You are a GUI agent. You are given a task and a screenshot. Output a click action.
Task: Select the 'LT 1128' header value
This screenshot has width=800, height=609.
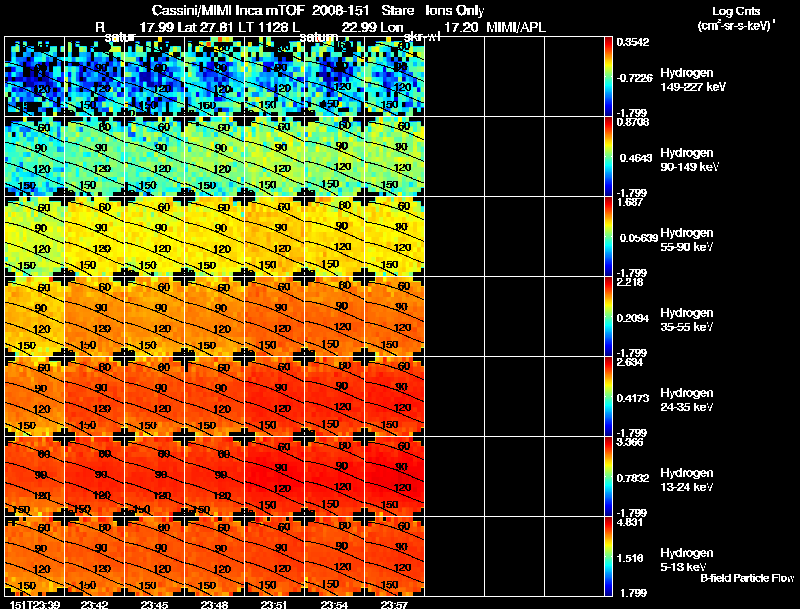264,28
